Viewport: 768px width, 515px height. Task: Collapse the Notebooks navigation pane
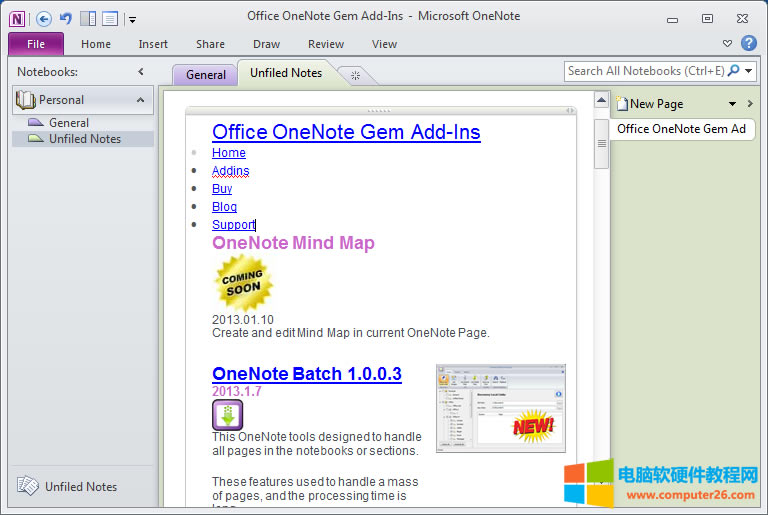pos(141,72)
